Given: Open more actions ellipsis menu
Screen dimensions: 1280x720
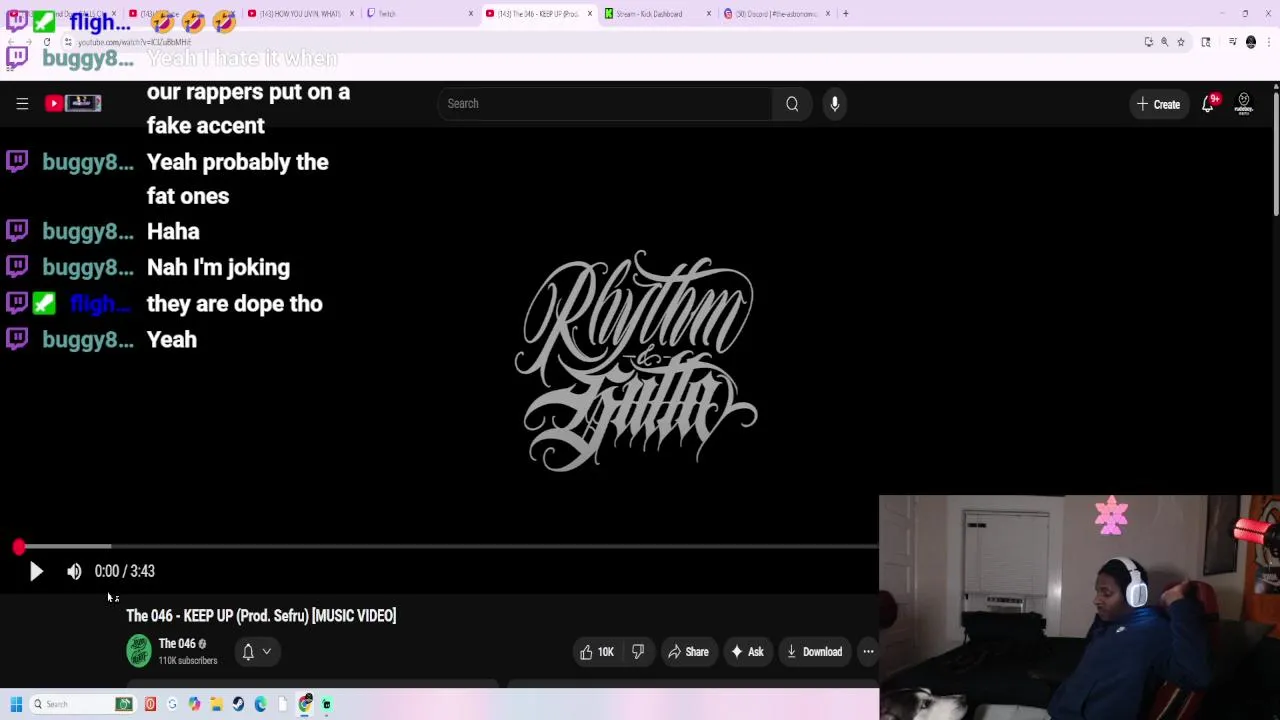Looking at the screenshot, I should 868,652.
